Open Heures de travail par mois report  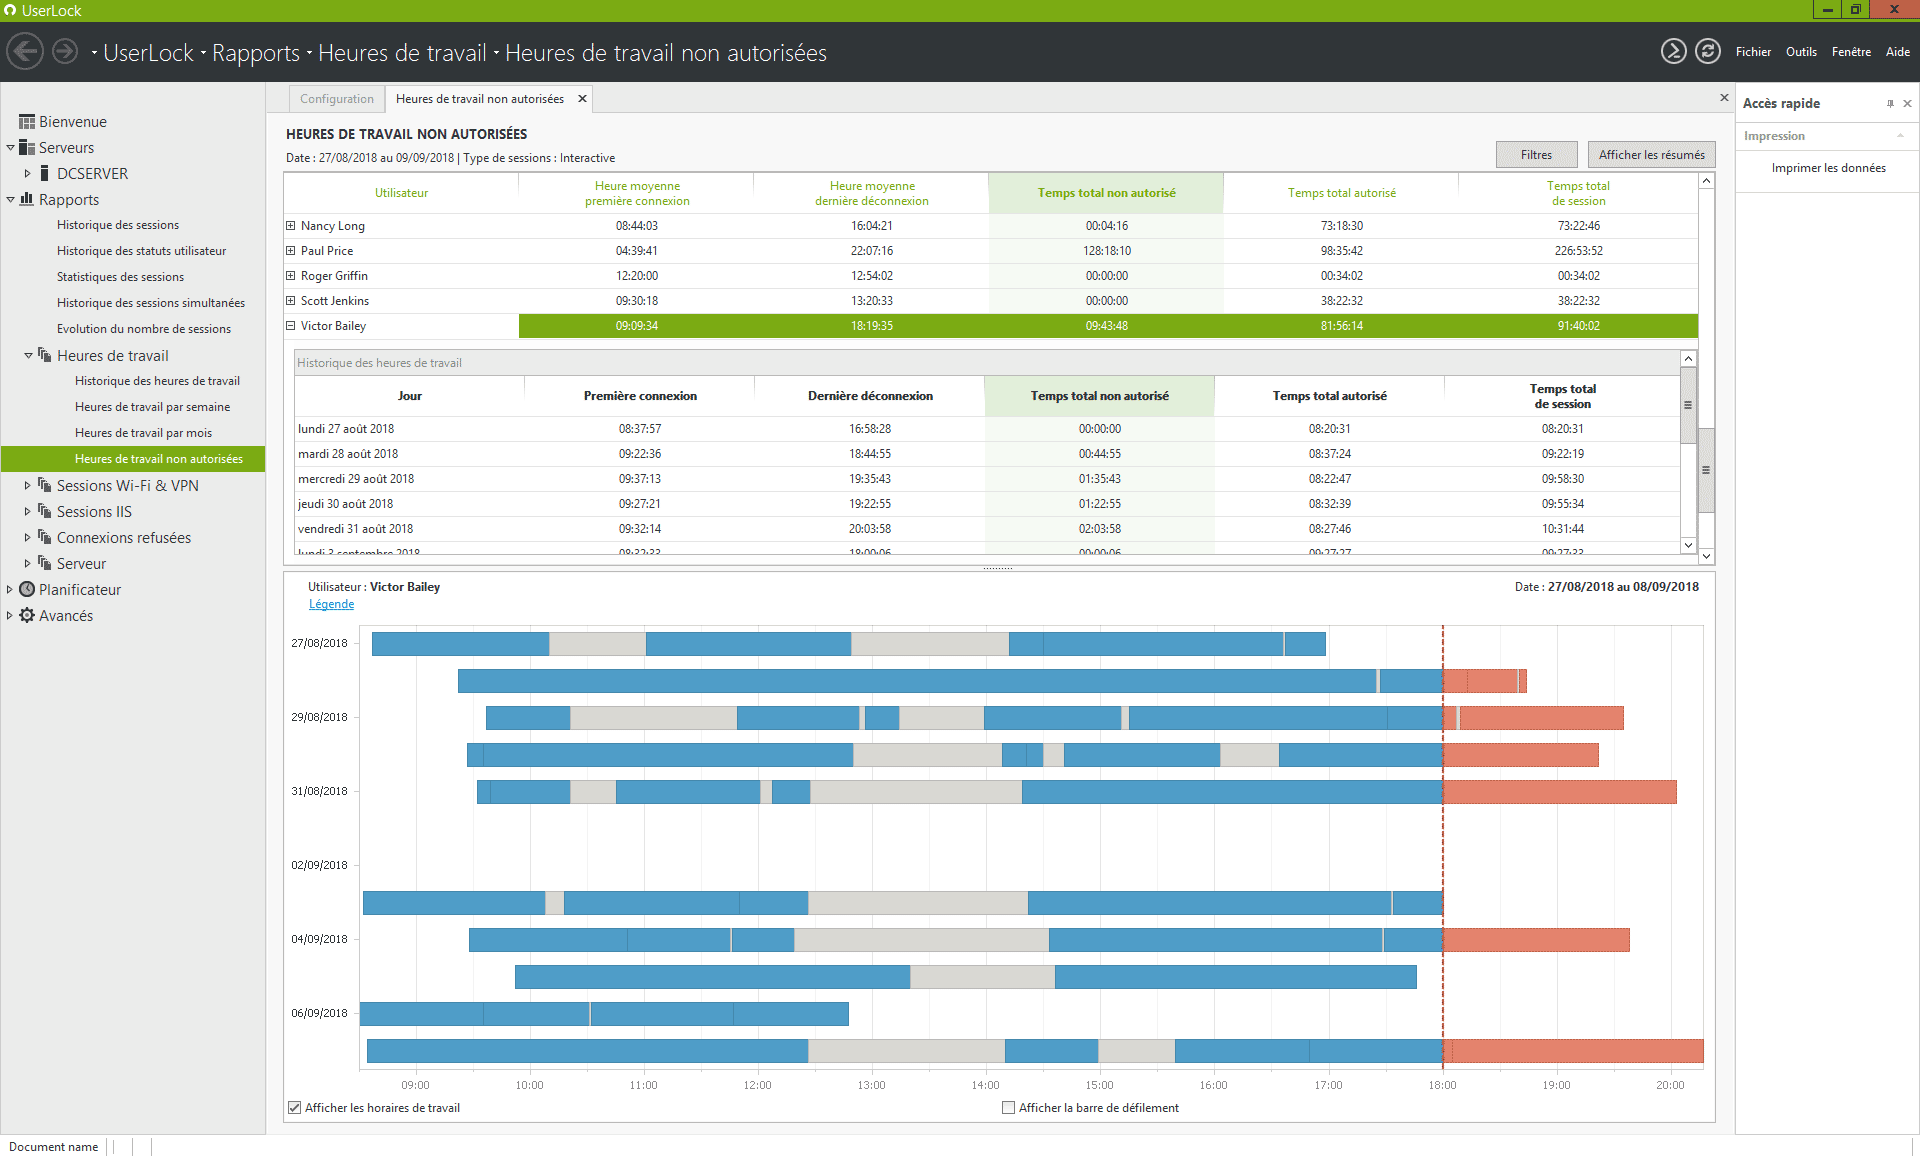[143, 433]
